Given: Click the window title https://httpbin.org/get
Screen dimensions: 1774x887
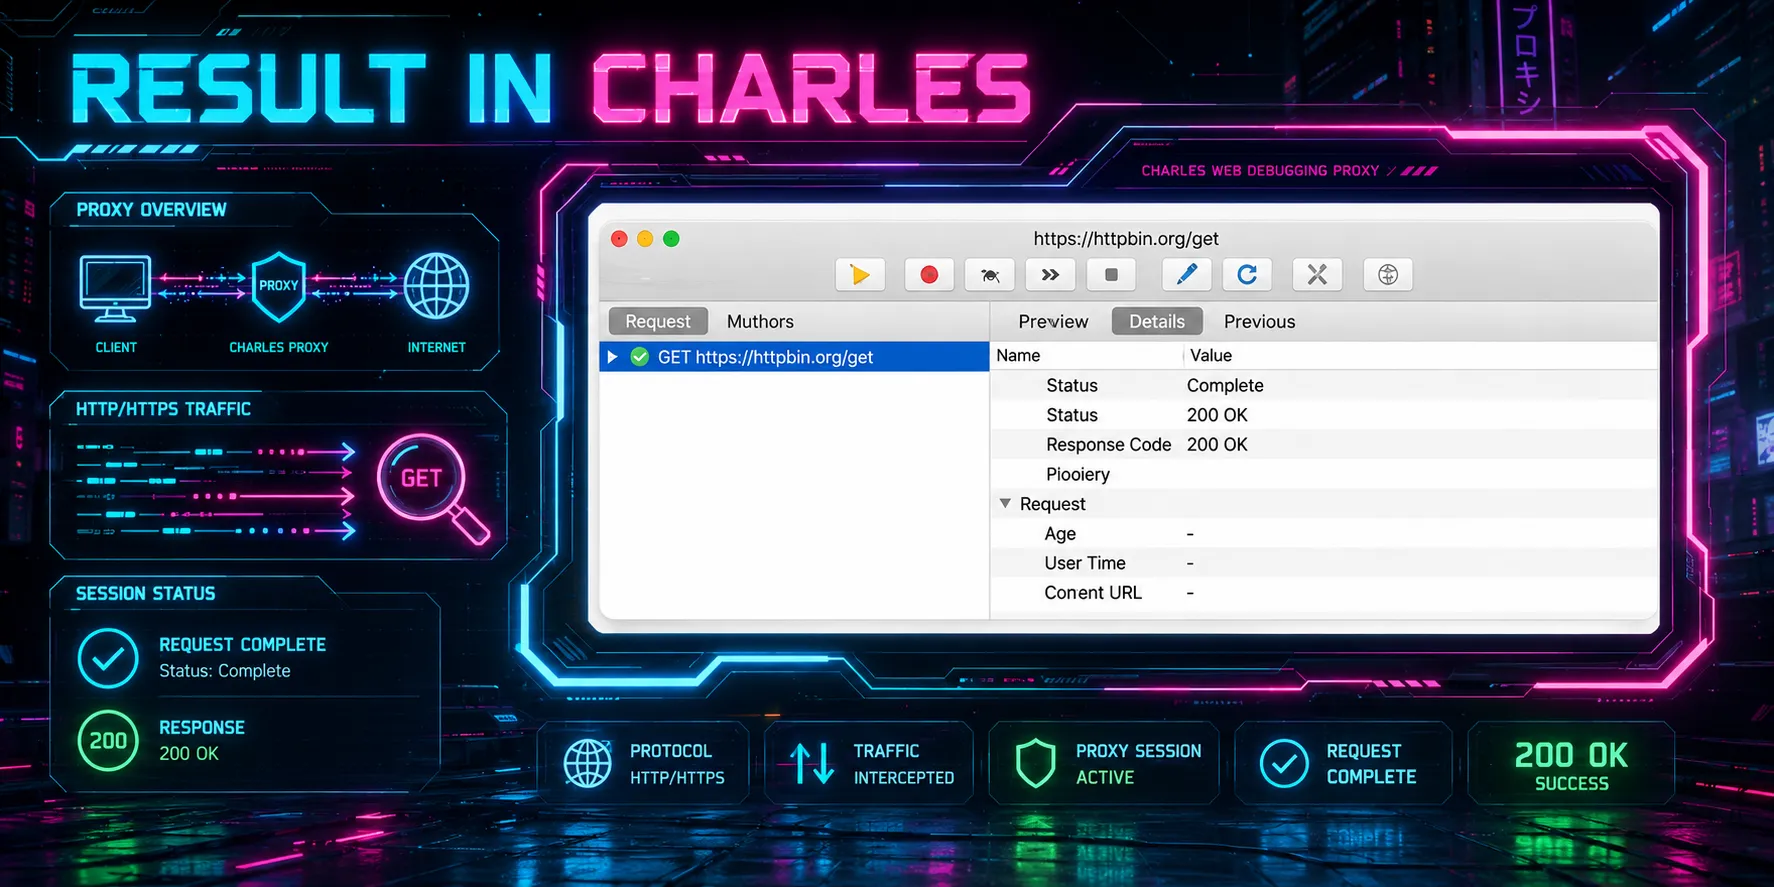Looking at the screenshot, I should (1126, 238).
